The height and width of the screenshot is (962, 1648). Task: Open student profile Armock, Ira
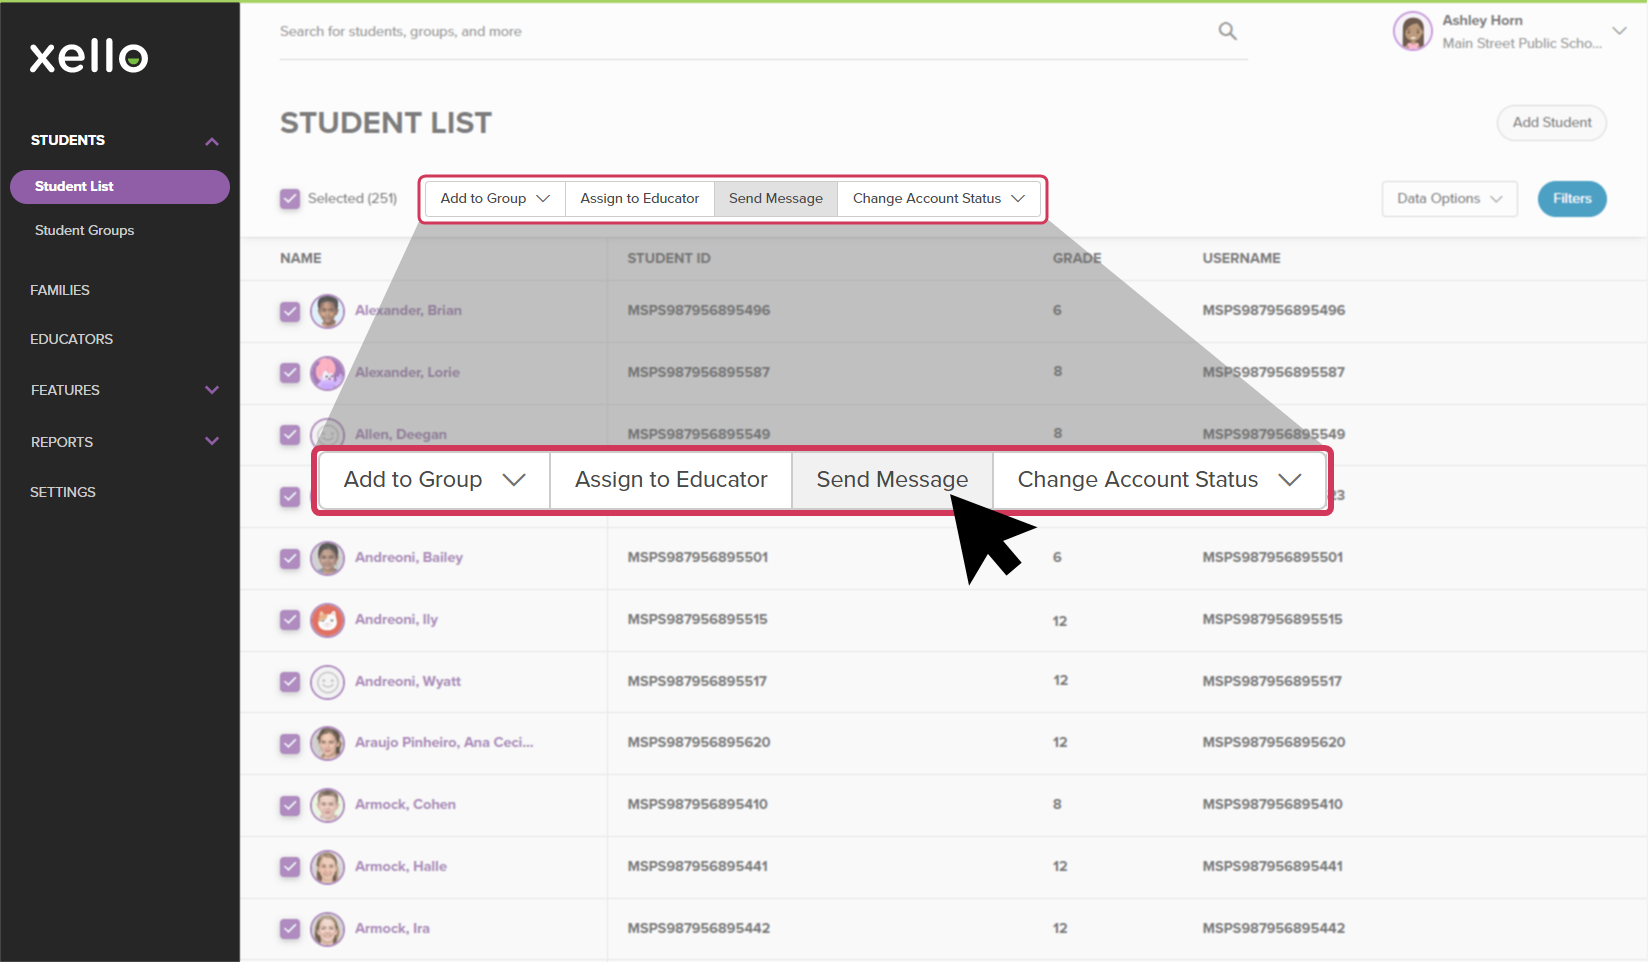392,929
